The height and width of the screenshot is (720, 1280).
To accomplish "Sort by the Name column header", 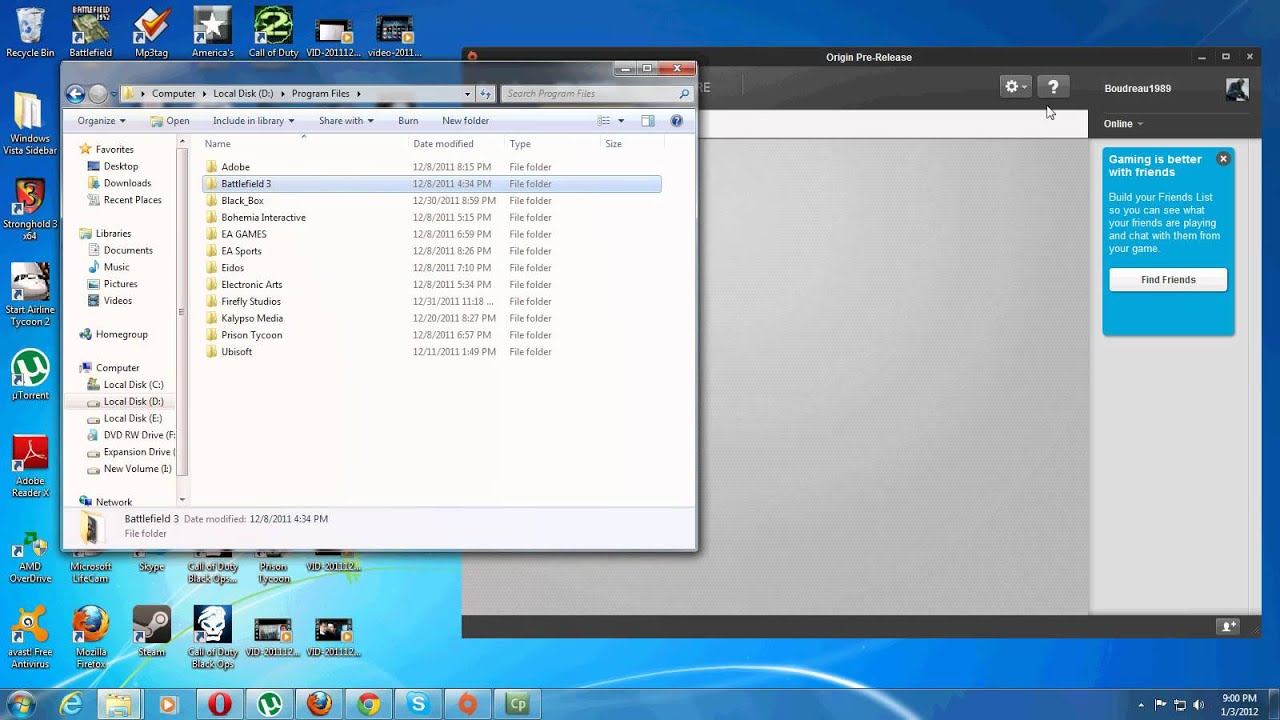I will 218,144.
